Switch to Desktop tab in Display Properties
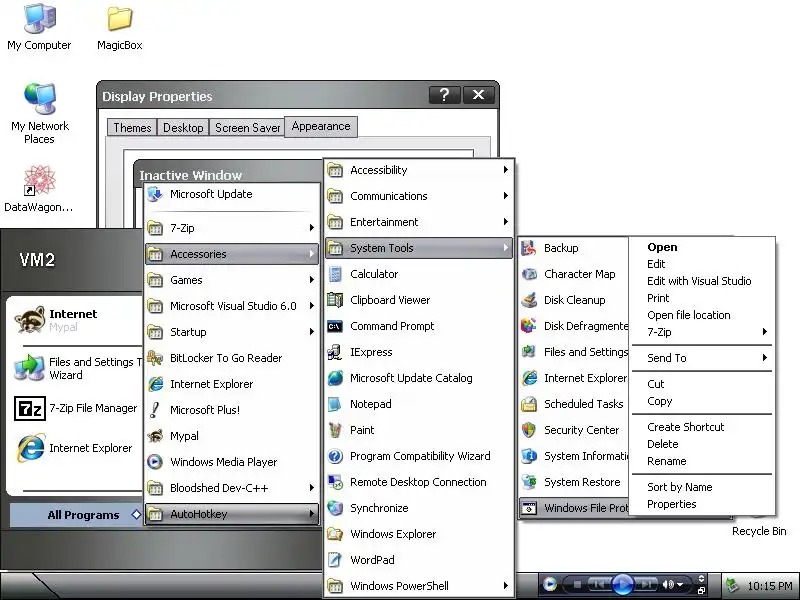The image size is (800, 600). 183,128
